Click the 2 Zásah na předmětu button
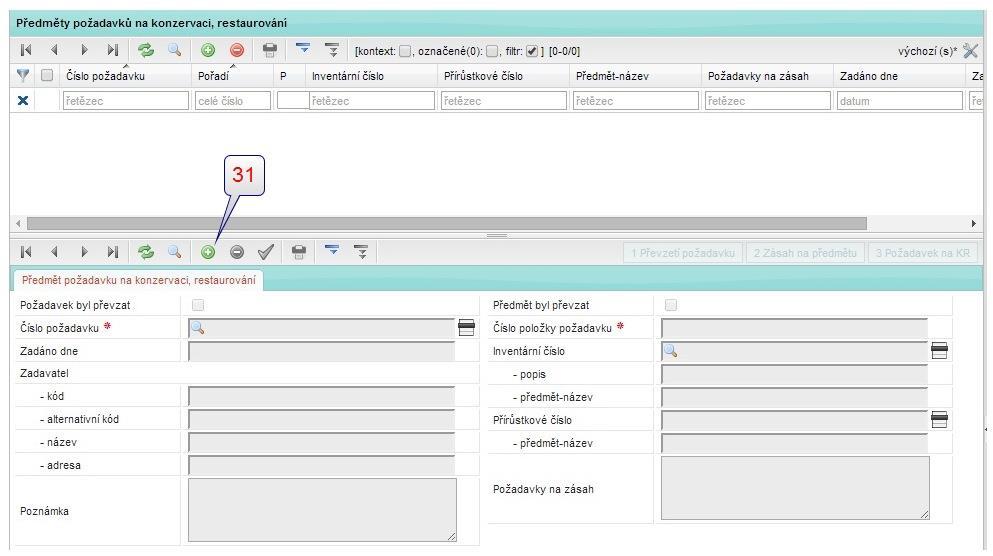This screenshot has height=556, width=993. pos(805,253)
